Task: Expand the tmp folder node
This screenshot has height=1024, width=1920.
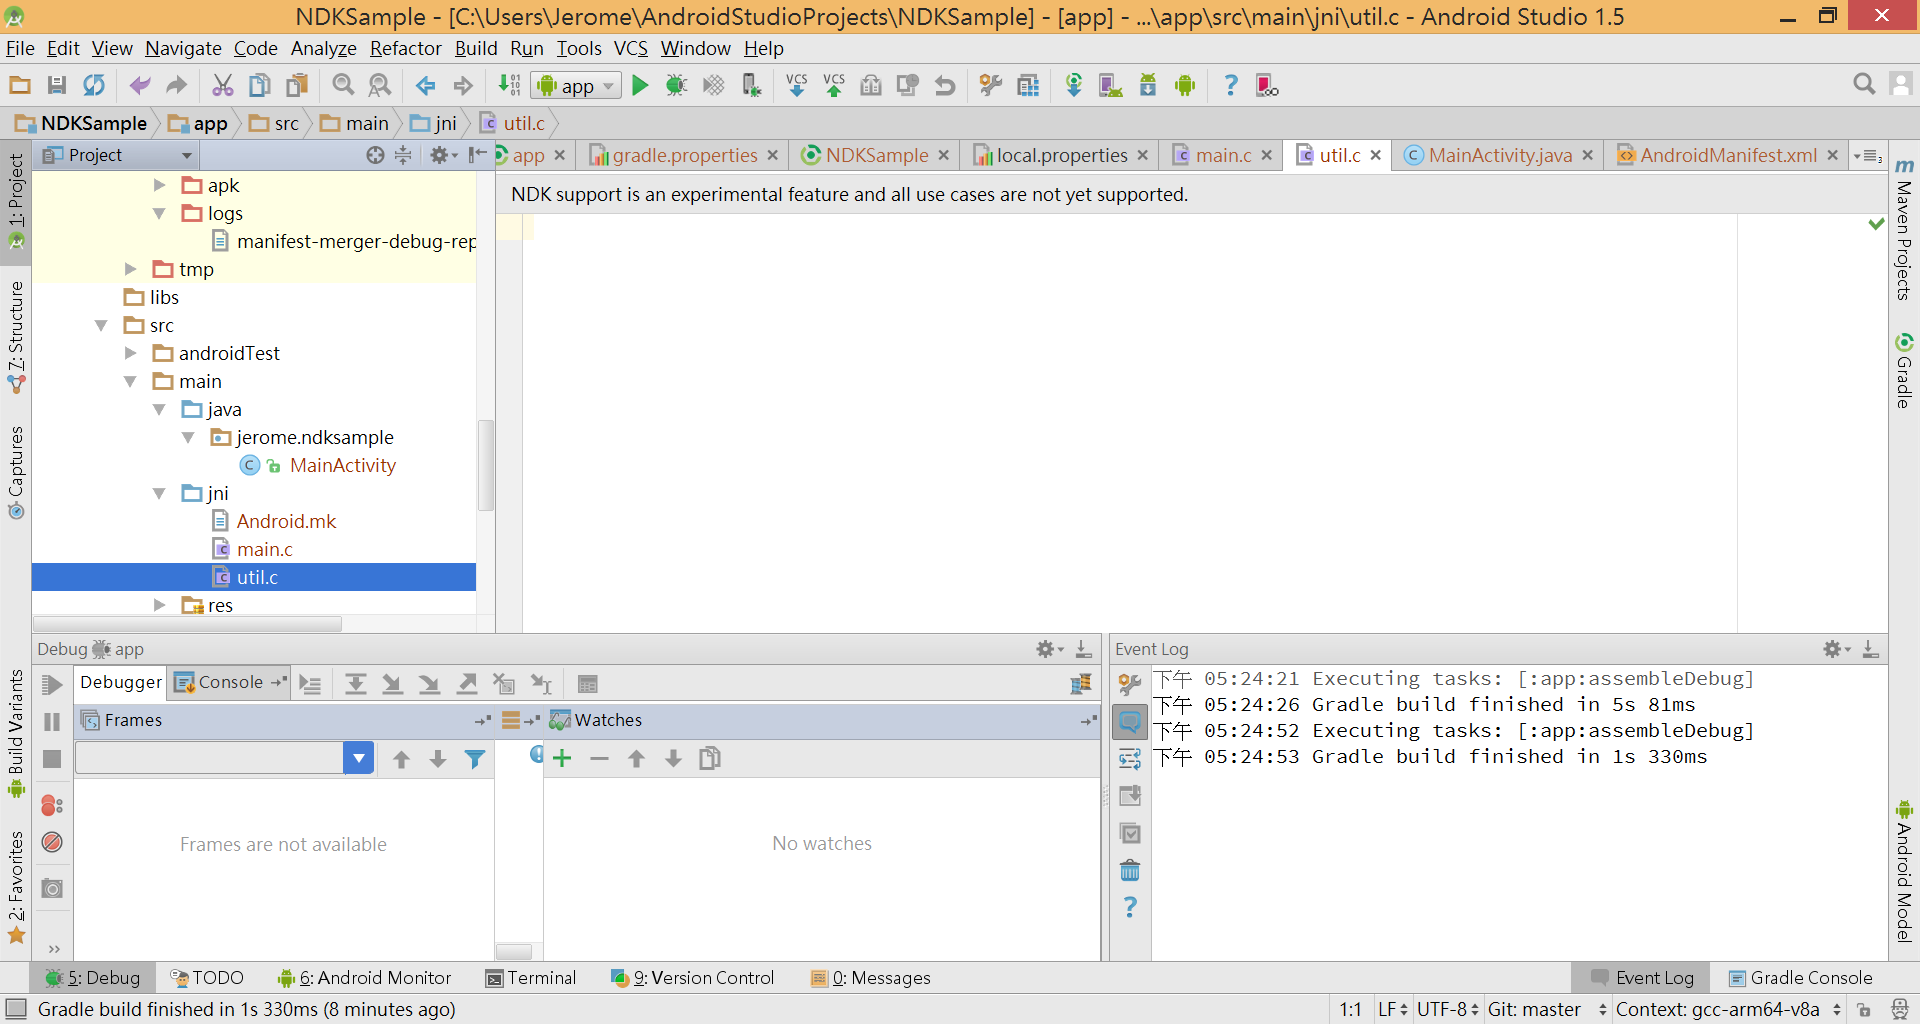Action: [130, 269]
